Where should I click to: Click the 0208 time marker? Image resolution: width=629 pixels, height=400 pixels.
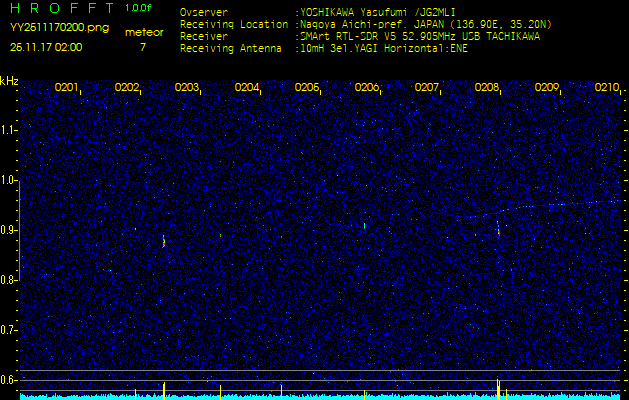(x=487, y=87)
